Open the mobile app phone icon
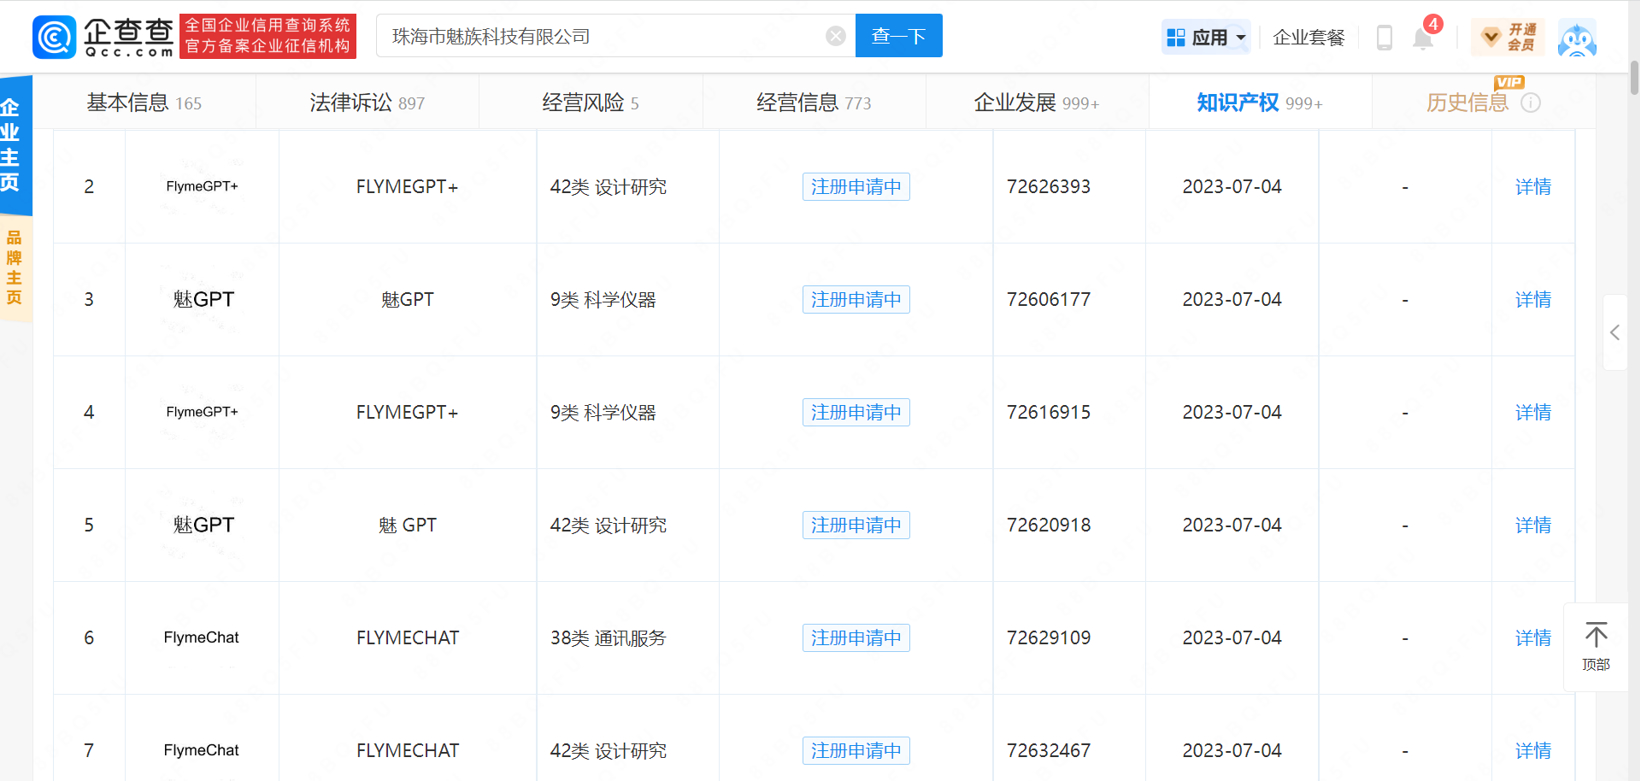This screenshot has width=1640, height=781. 1384,37
